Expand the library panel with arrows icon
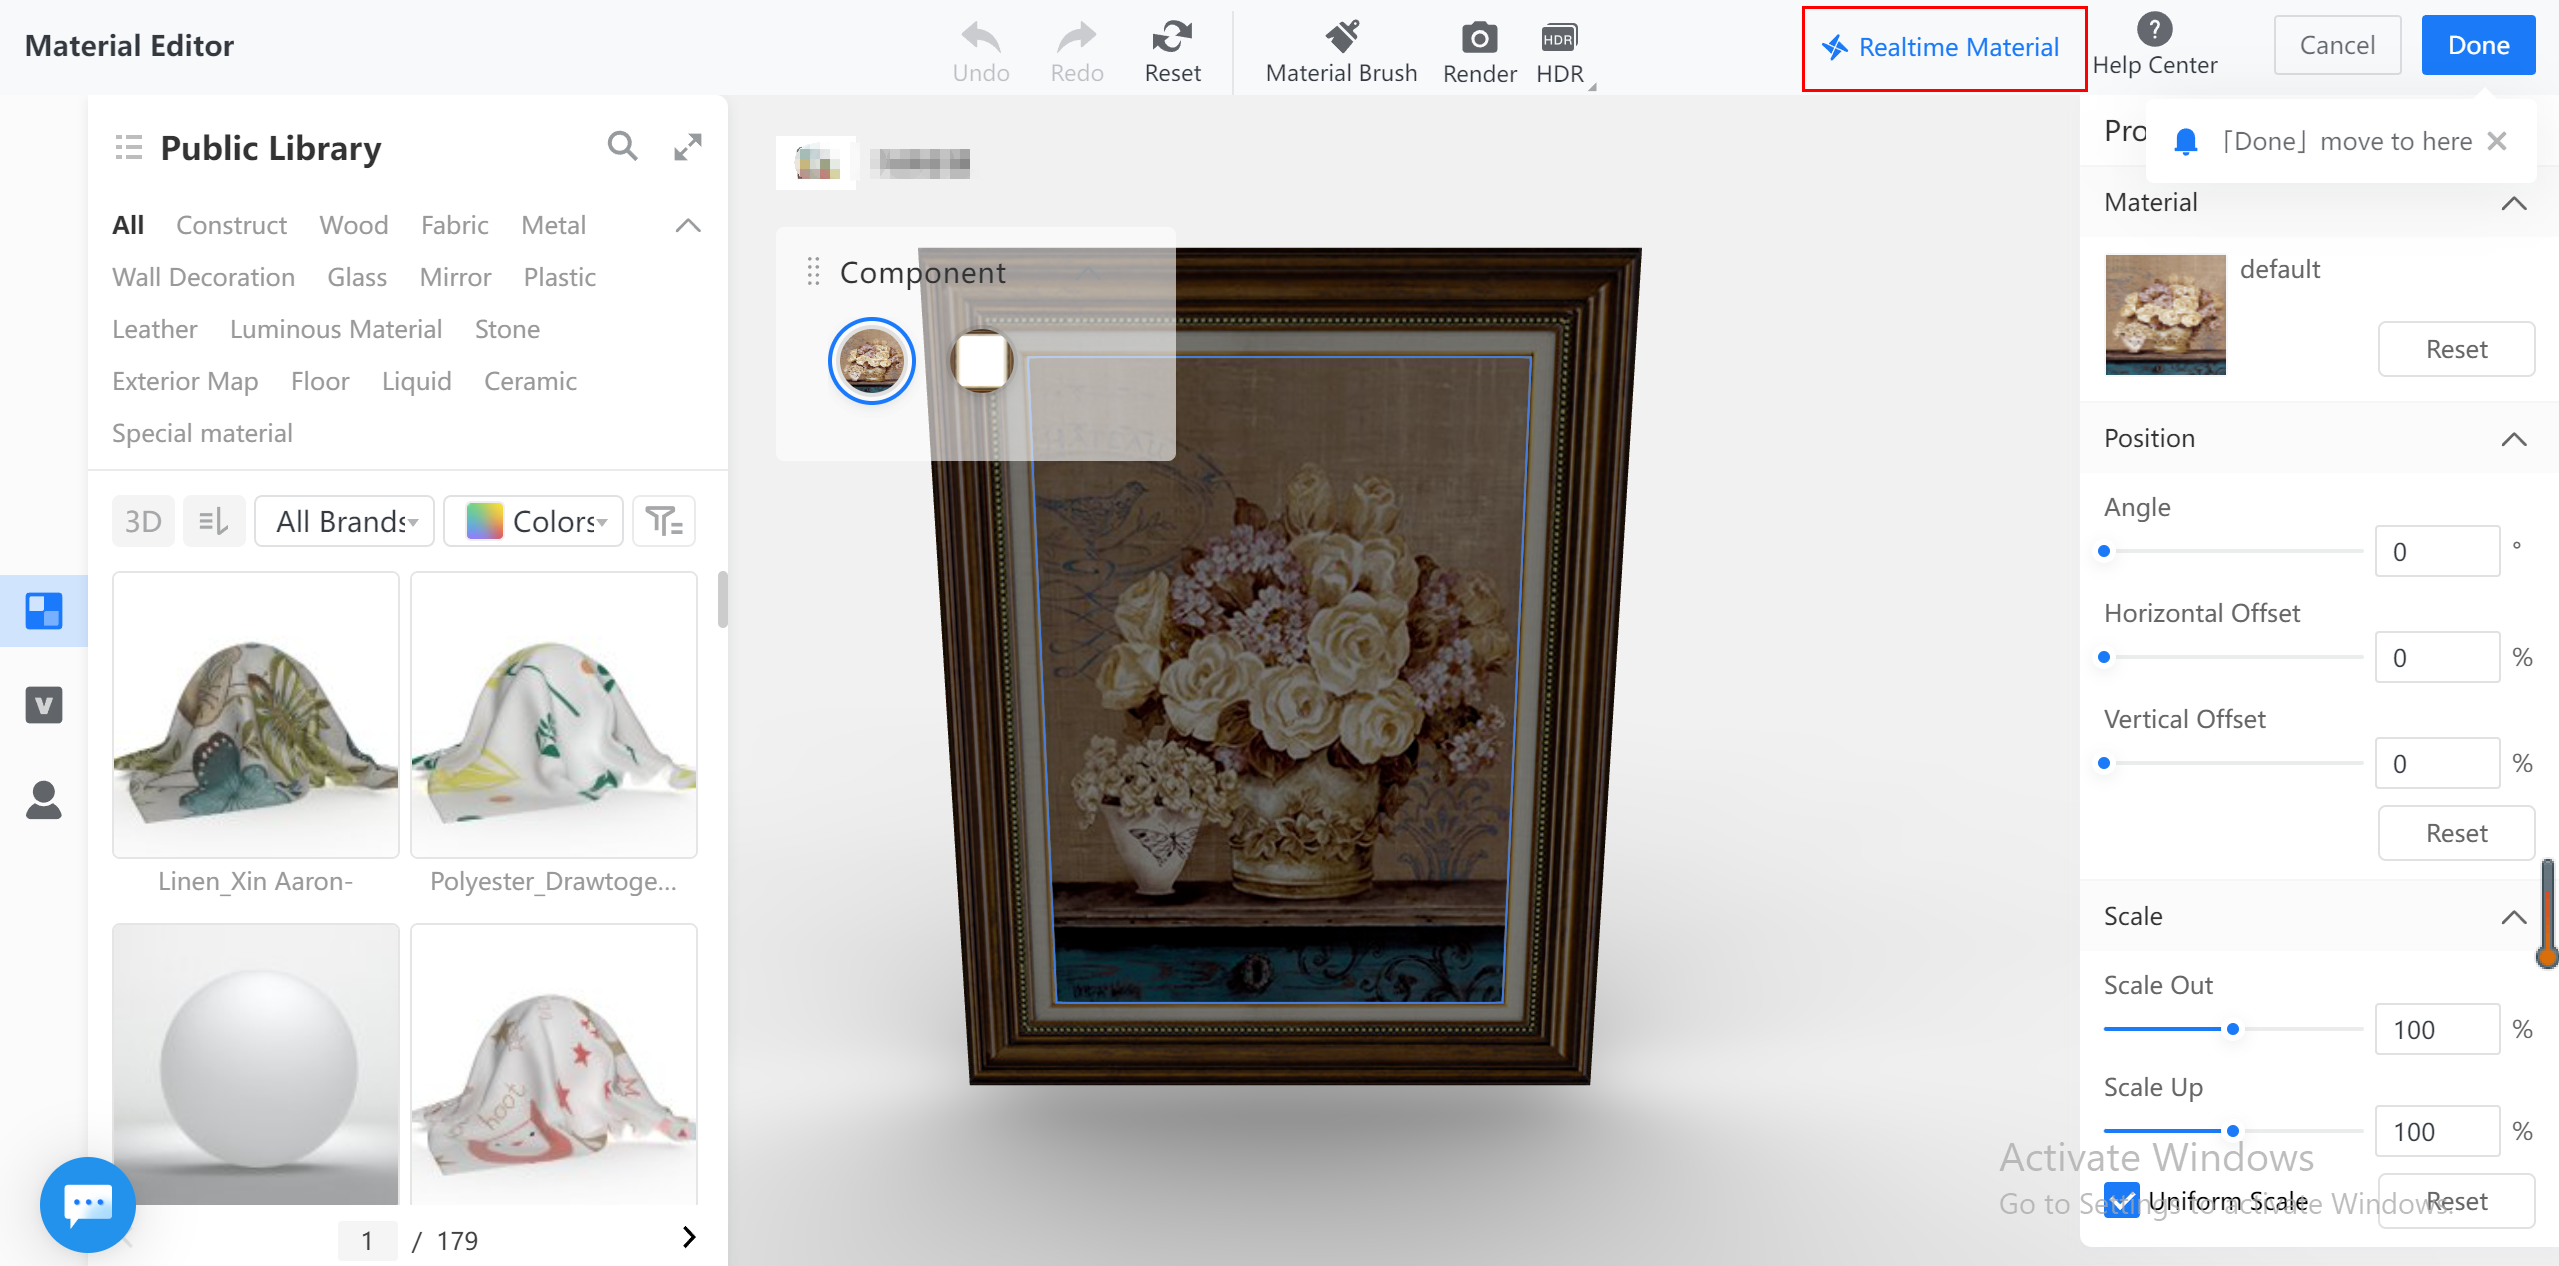 (x=688, y=147)
